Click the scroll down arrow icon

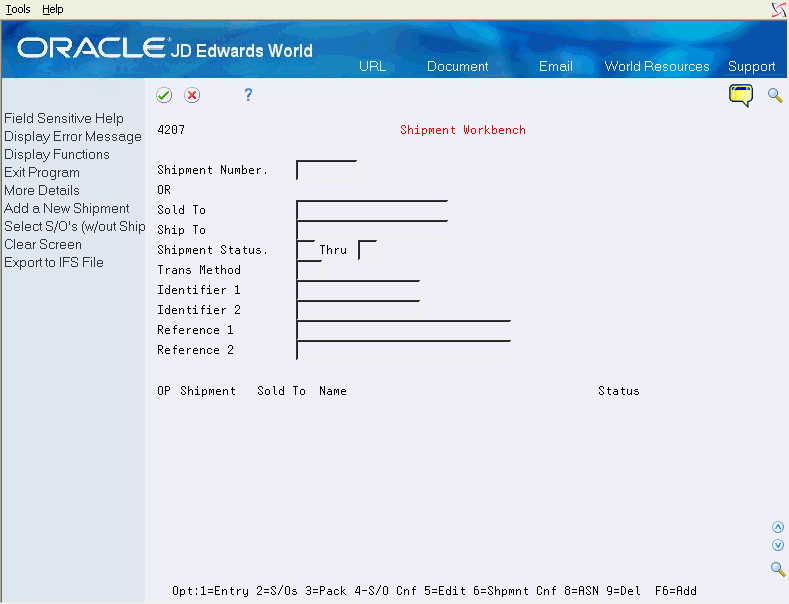coord(778,545)
